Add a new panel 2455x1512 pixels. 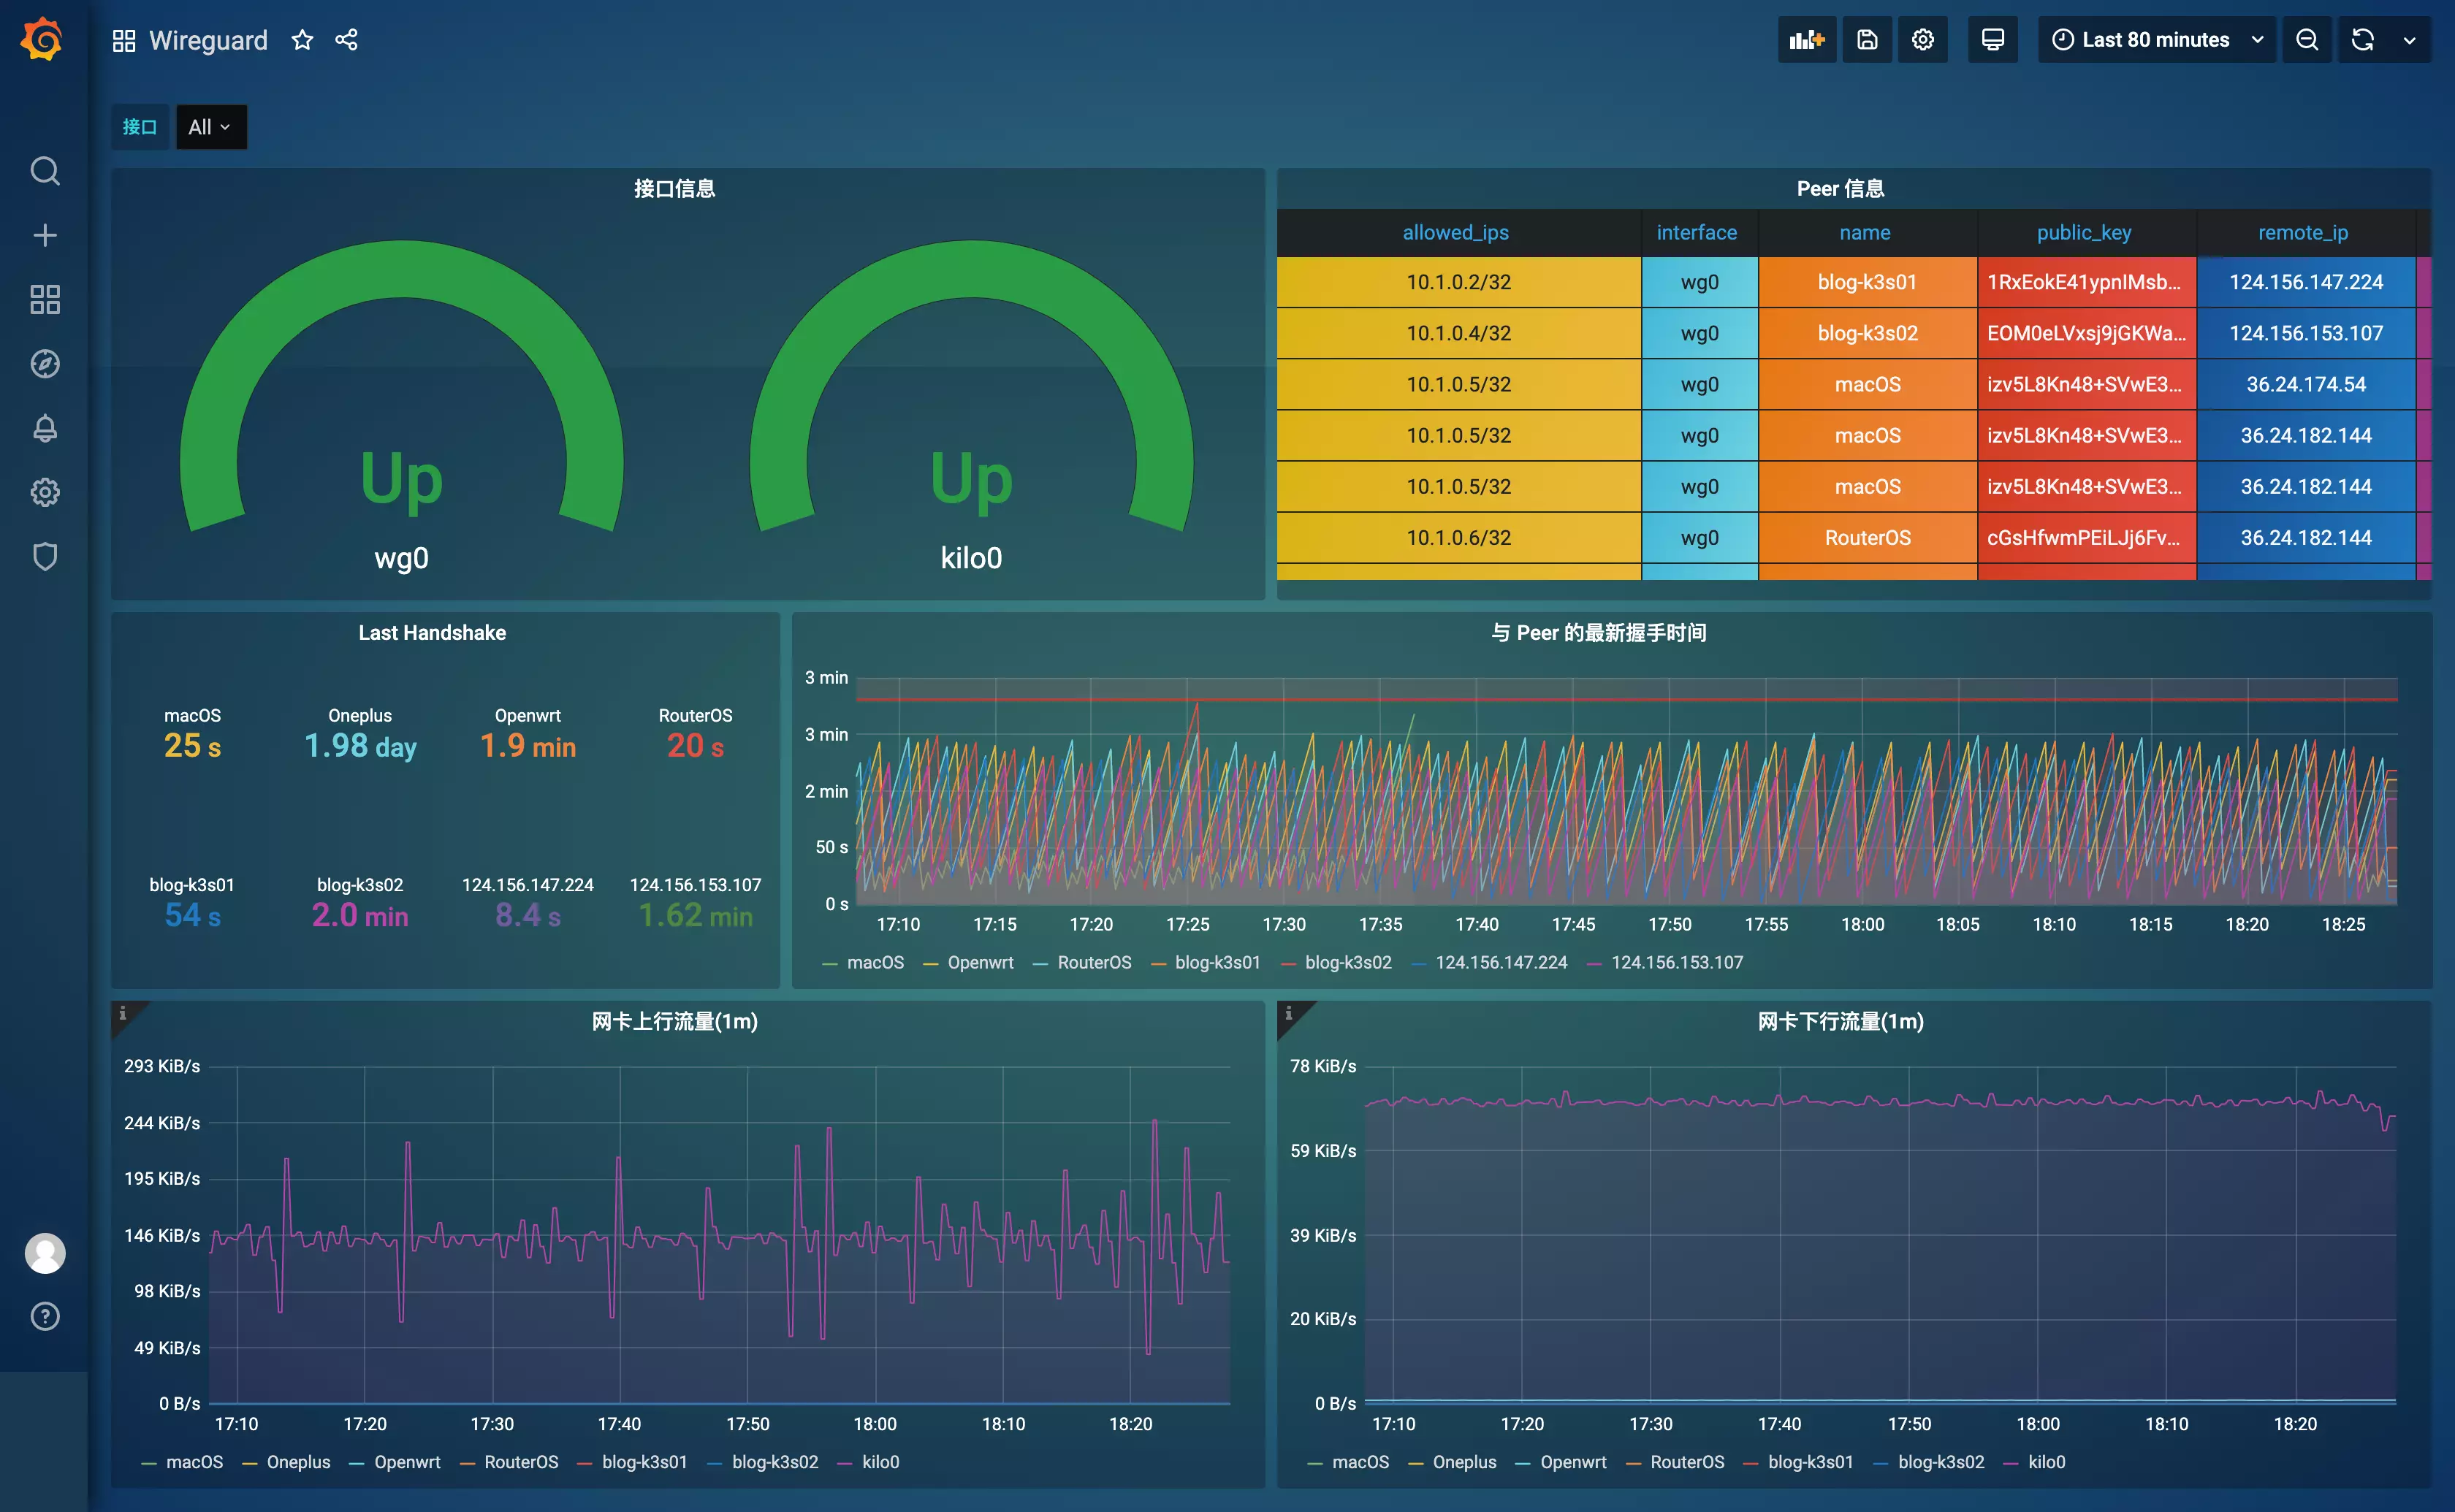(x=1806, y=40)
